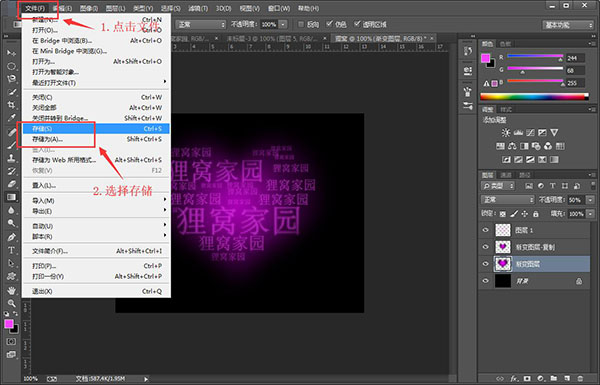Select the Horizontal Type tool
This screenshot has width=600, height=385.
coord(11,250)
